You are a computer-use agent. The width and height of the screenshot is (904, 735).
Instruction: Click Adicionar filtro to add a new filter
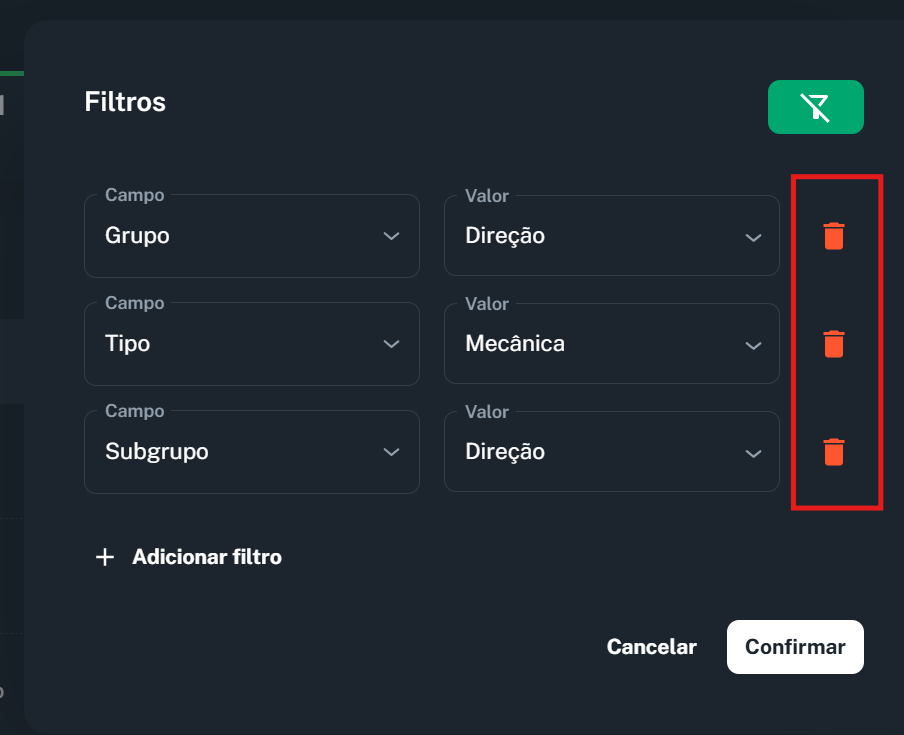[206, 557]
